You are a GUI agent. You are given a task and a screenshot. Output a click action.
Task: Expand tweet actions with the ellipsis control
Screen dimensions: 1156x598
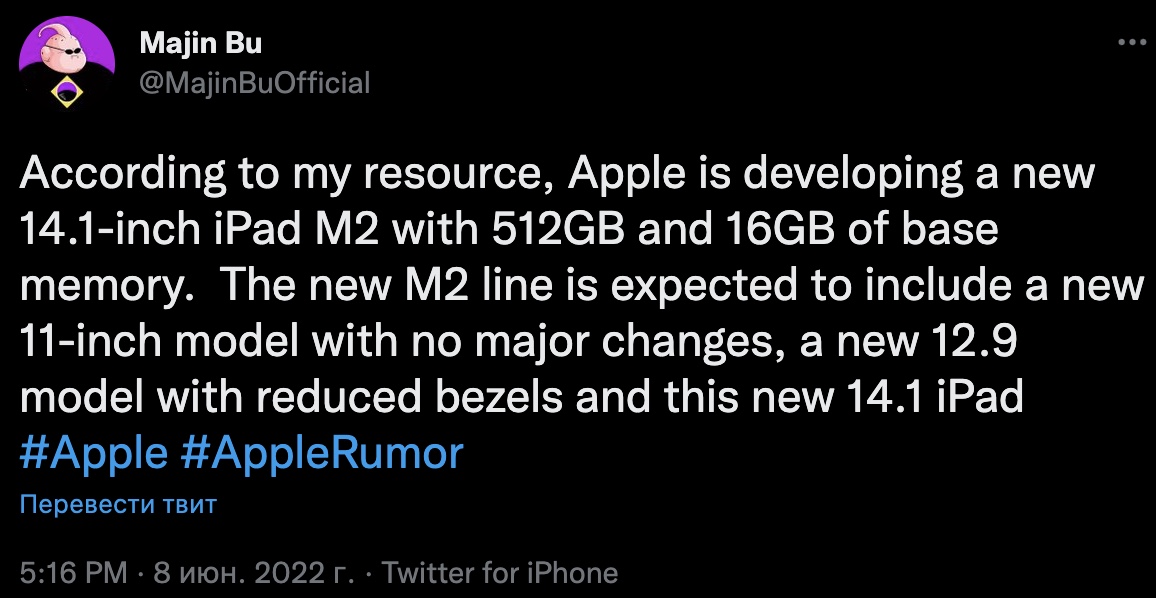tap(1133, 40)
